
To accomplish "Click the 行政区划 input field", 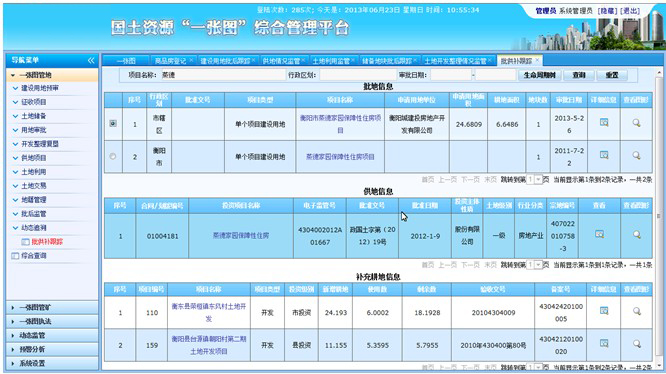I will coord(358,75).
